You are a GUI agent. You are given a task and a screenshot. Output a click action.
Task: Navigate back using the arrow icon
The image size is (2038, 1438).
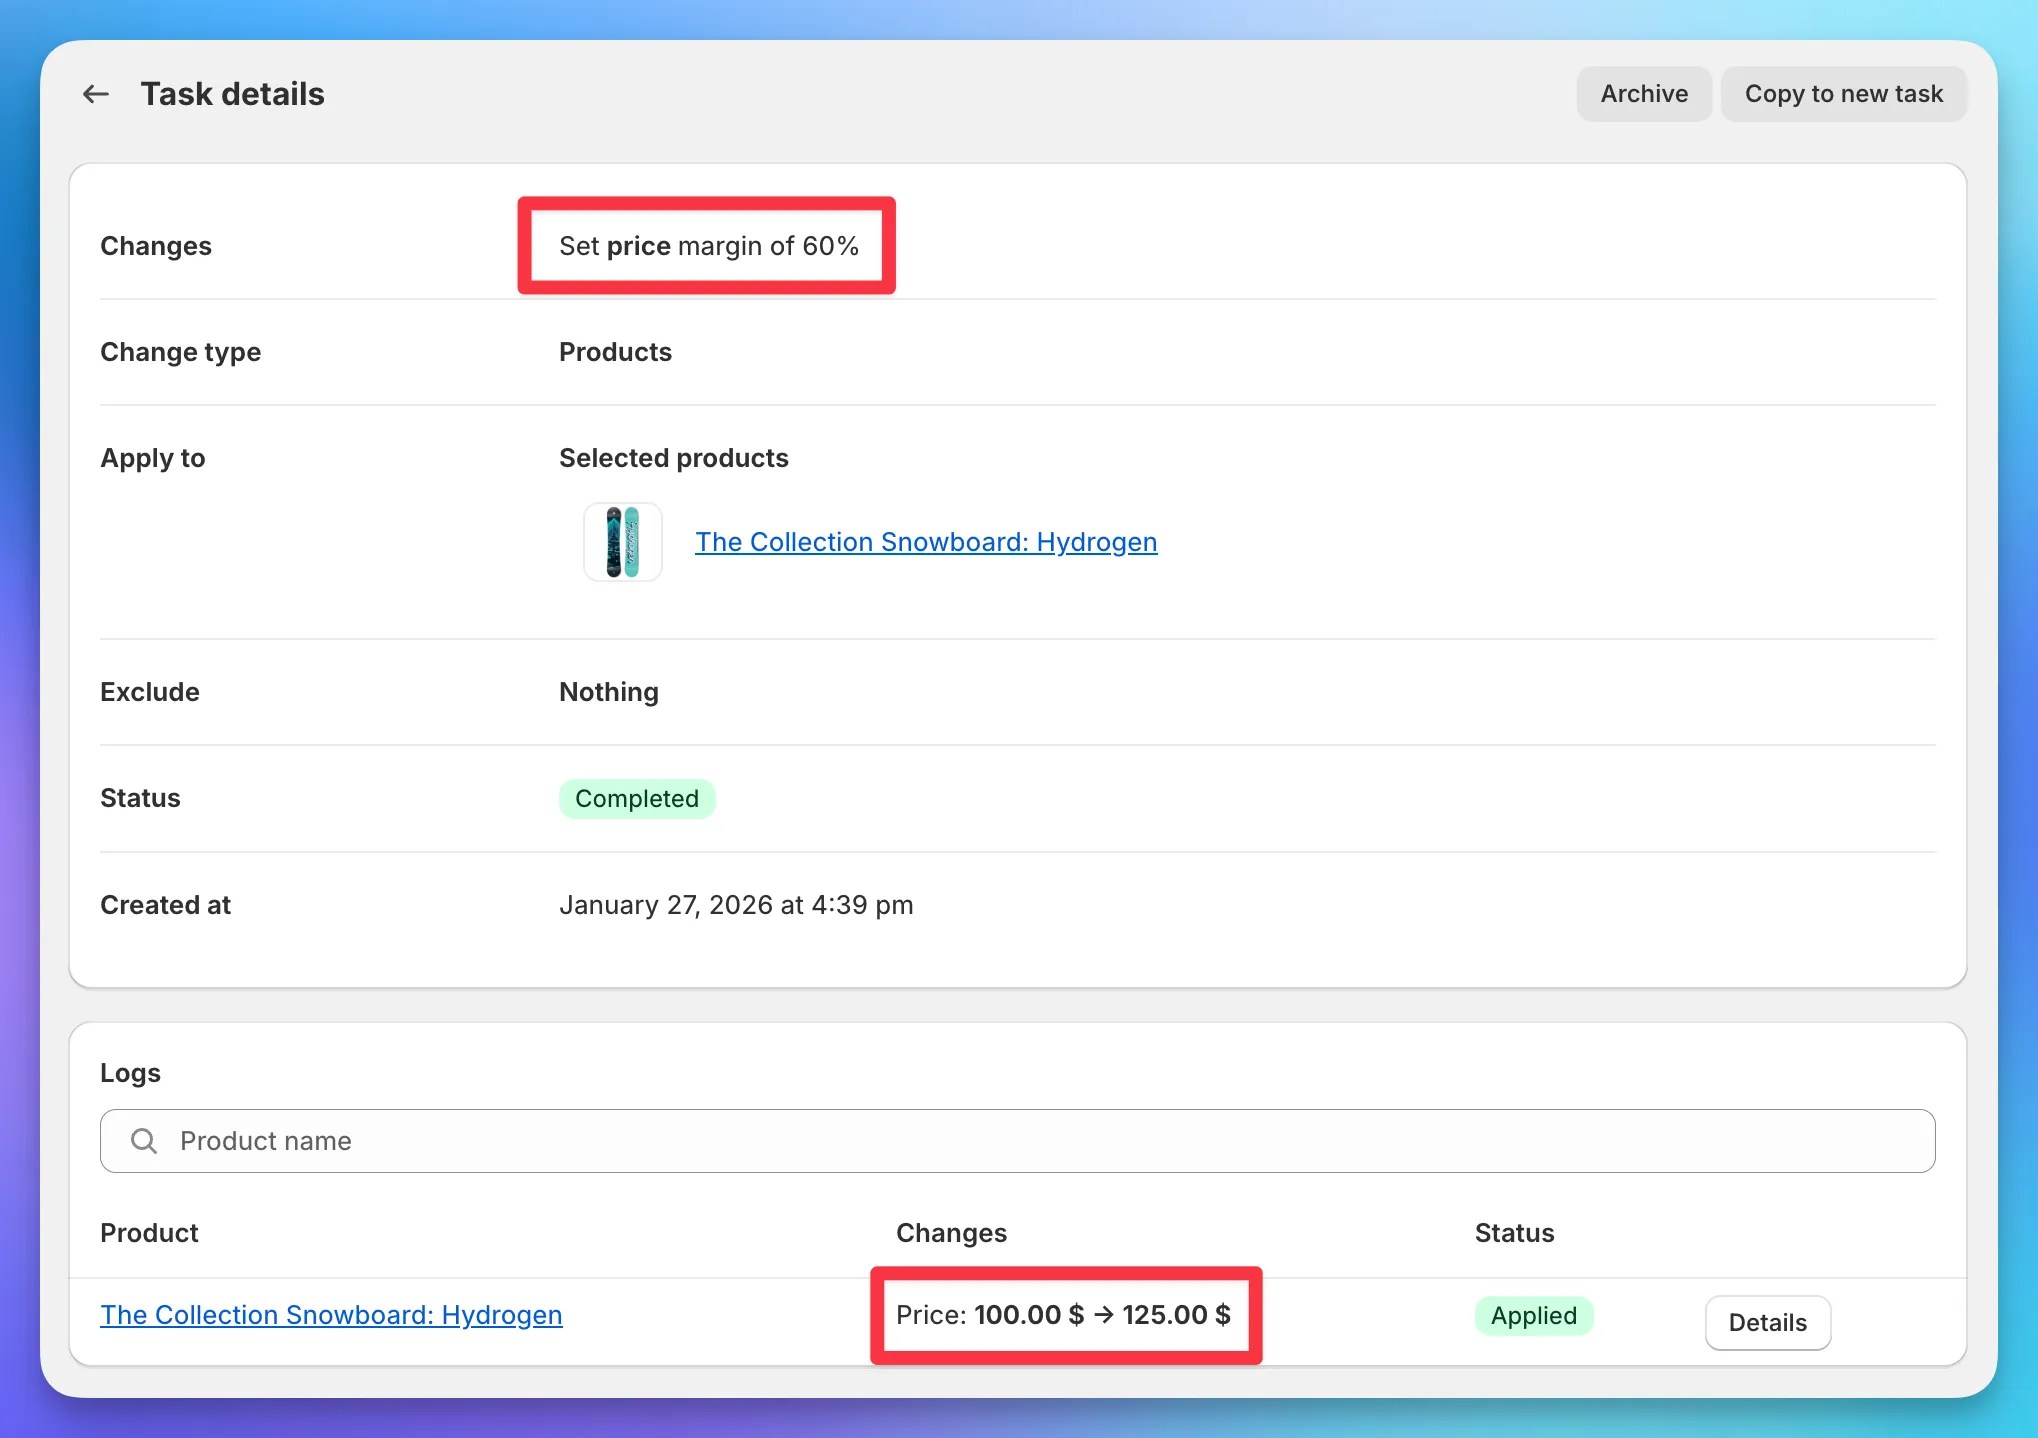click(95, 93)
